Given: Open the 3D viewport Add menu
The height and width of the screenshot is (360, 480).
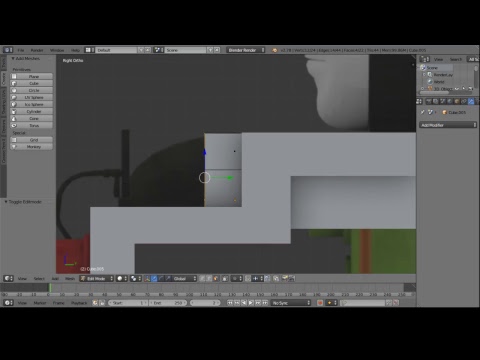Looking at the screenshot, I should coord(55,278).
